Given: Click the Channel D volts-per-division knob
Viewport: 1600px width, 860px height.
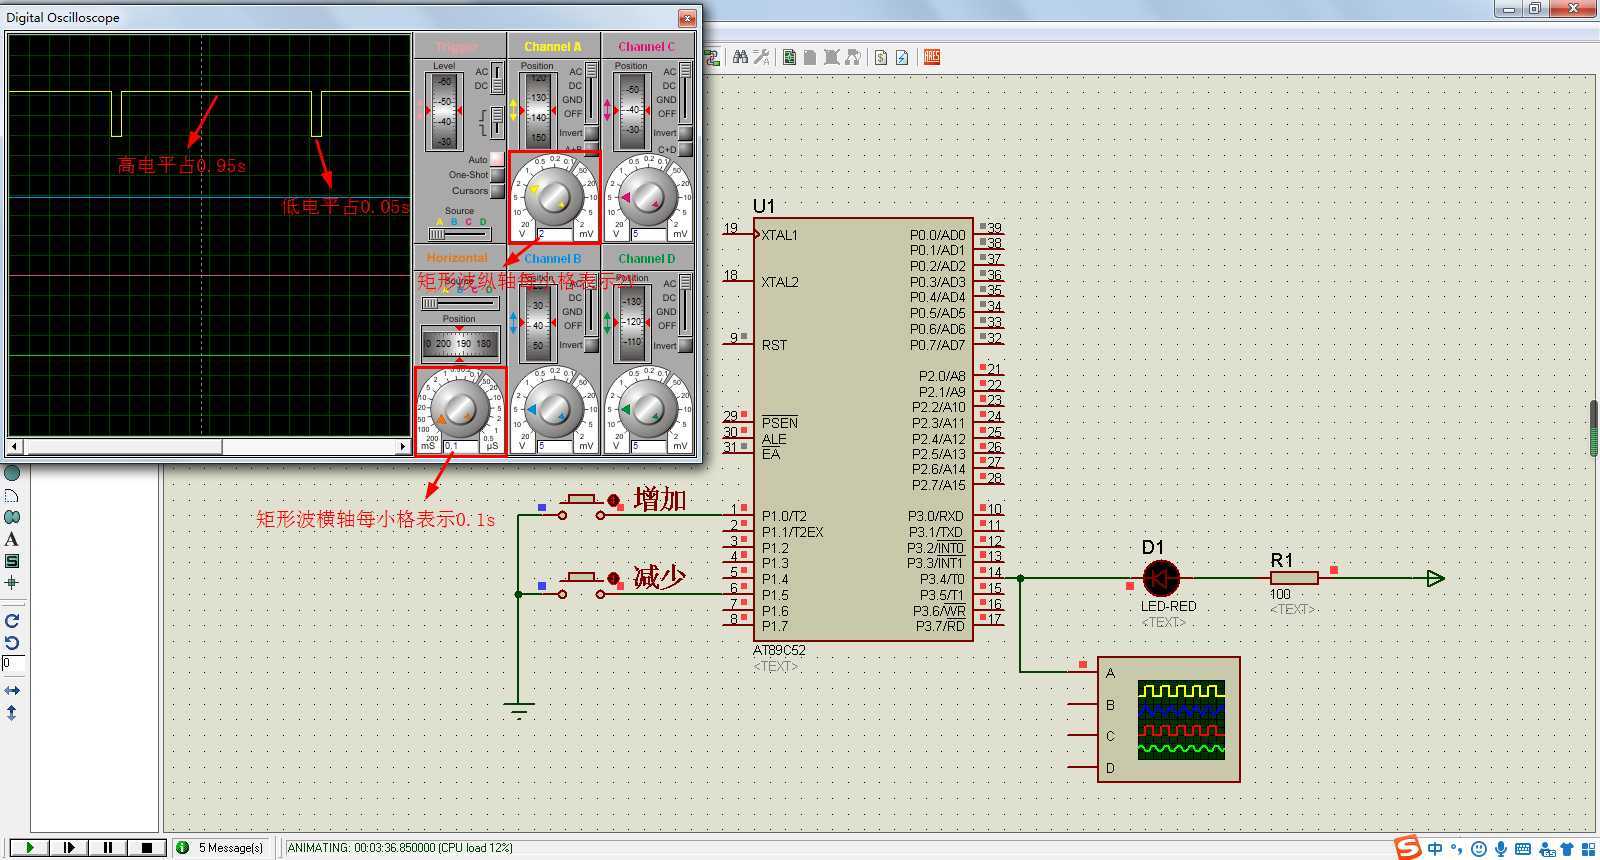Looking at the screenshot, I should coord(648,409).
